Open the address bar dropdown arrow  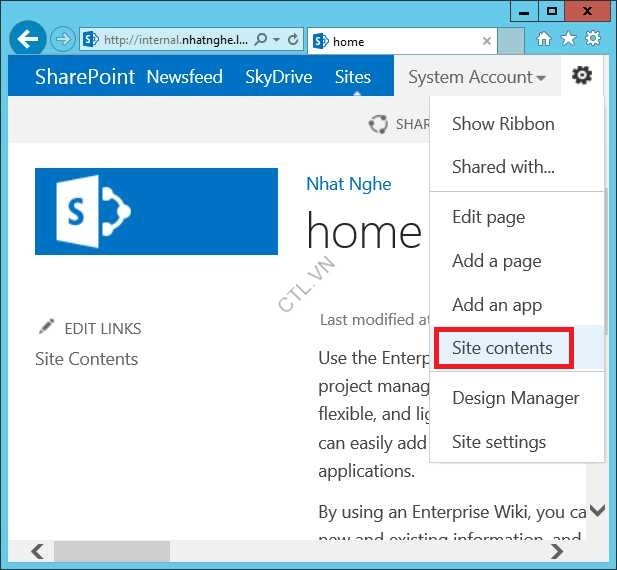(x=277, y=40)
